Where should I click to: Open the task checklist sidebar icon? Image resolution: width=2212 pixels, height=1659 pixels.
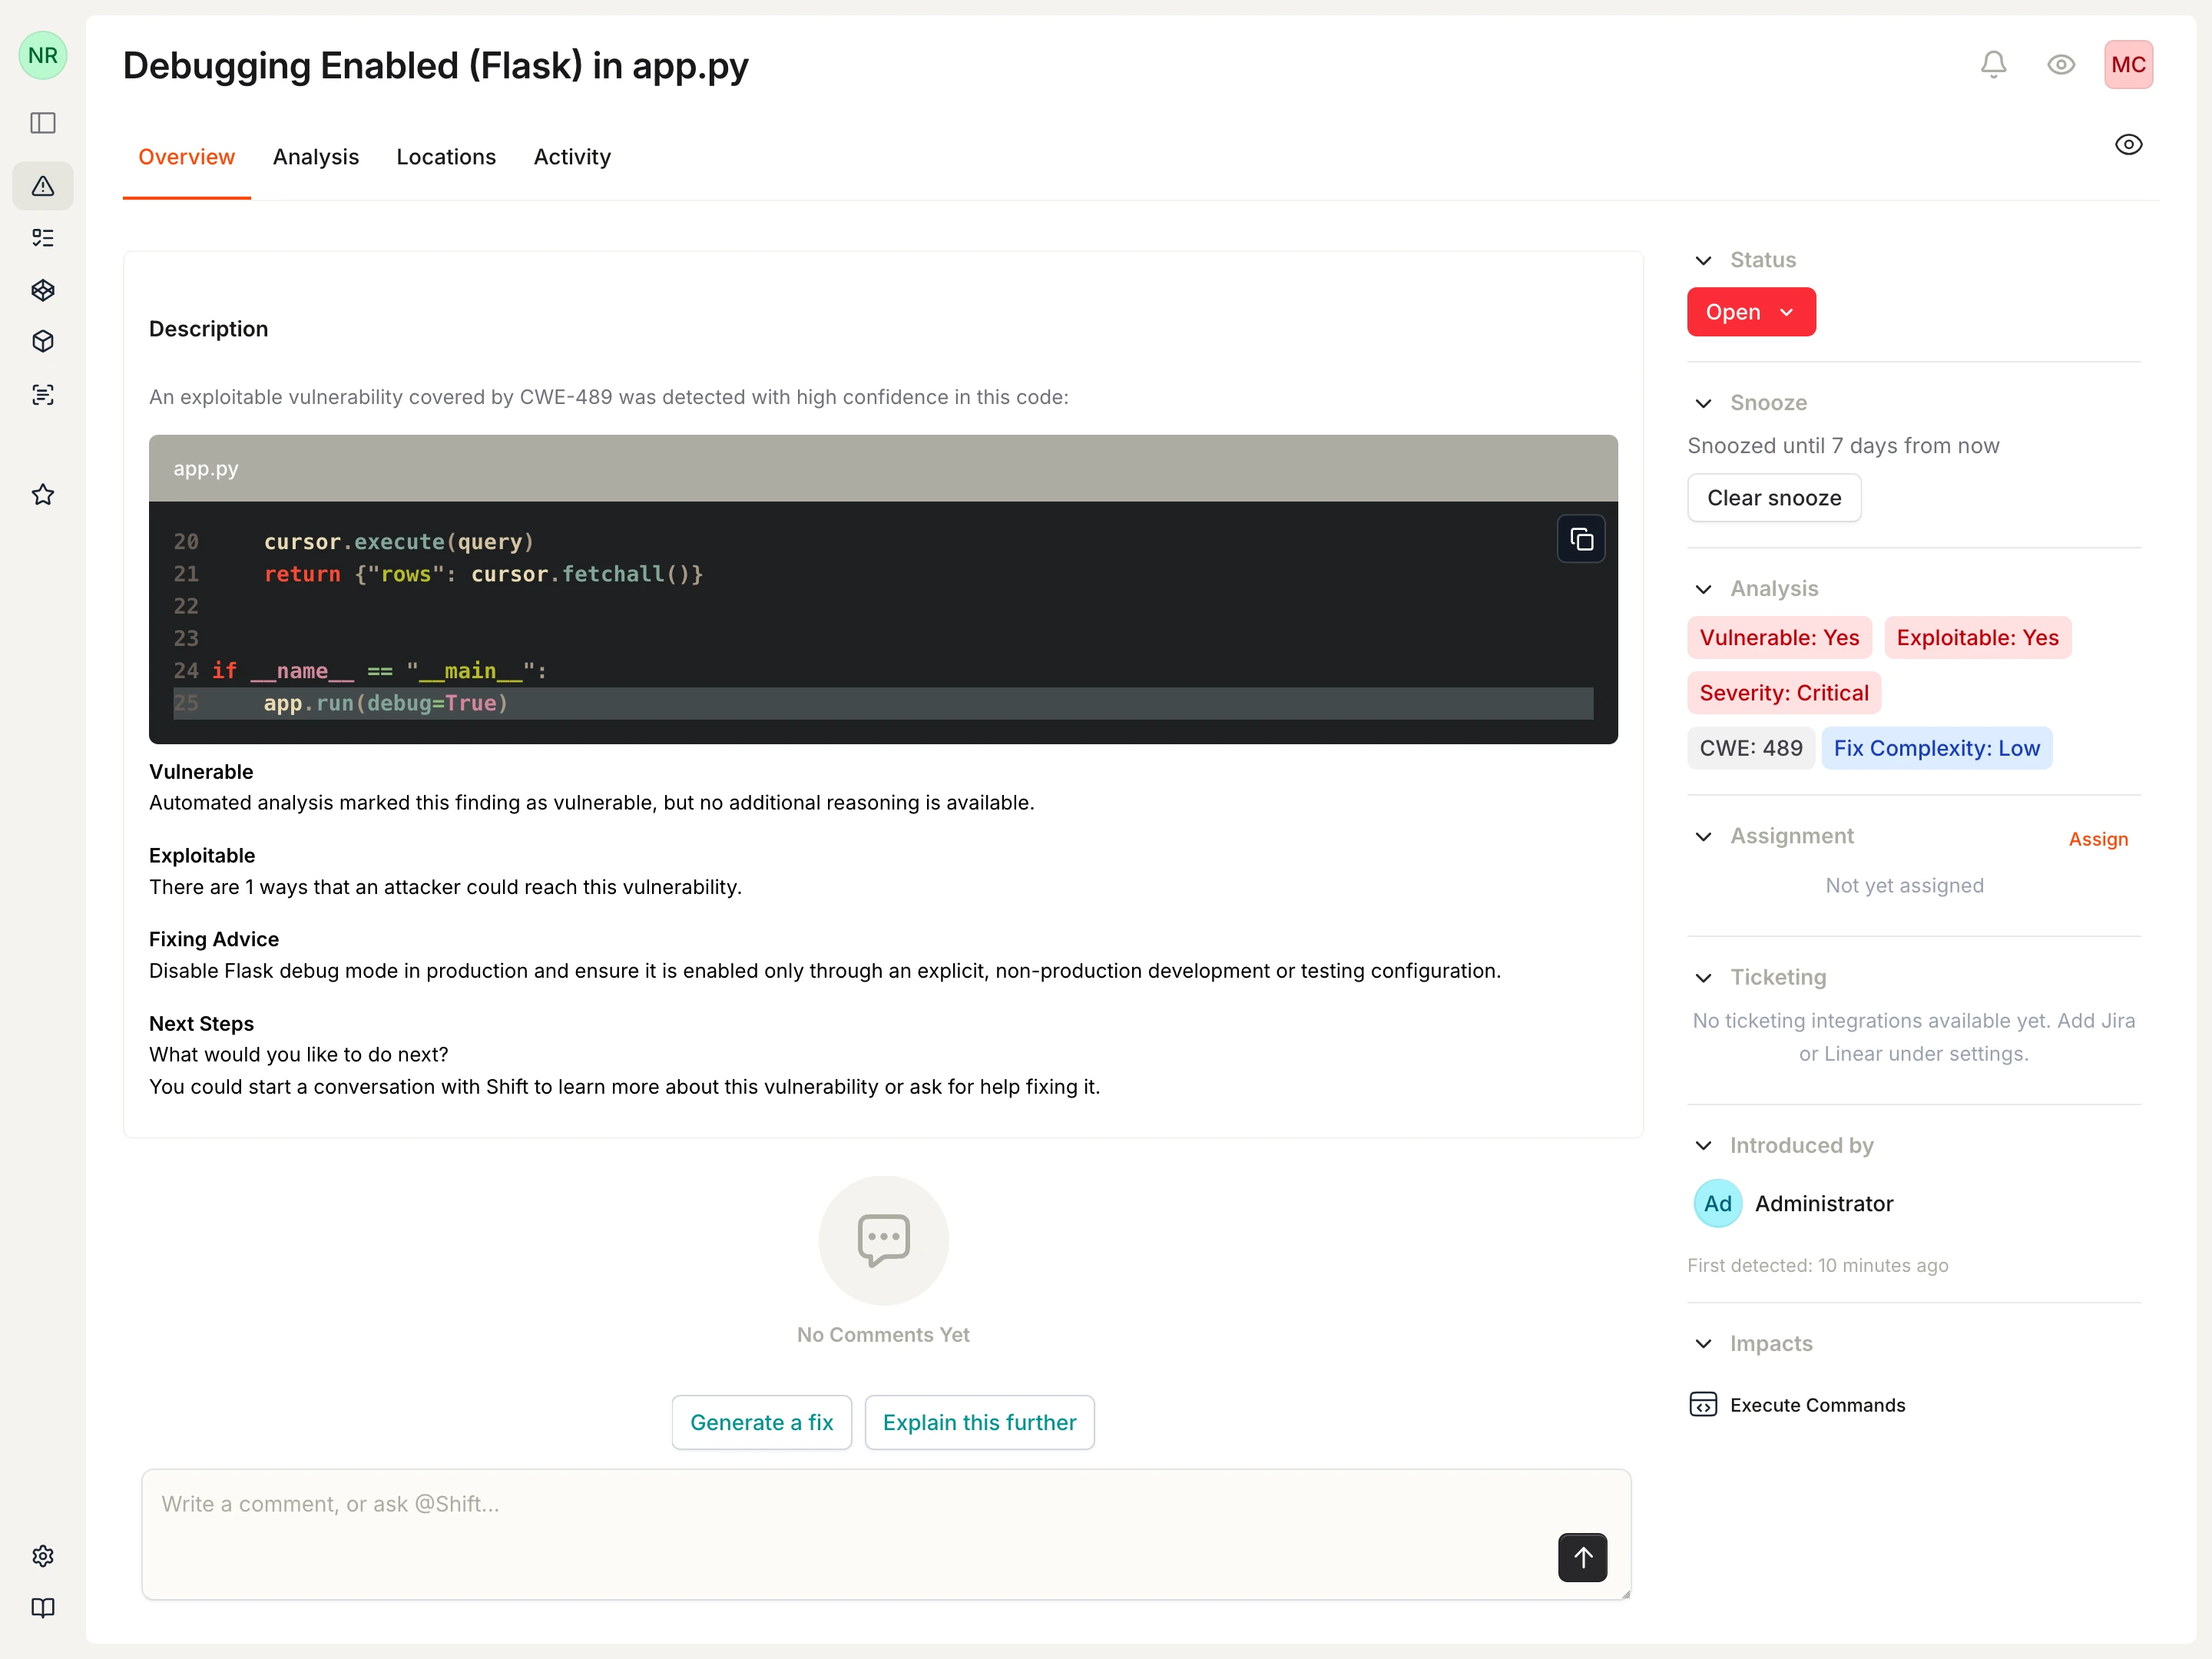pos(43,238)
